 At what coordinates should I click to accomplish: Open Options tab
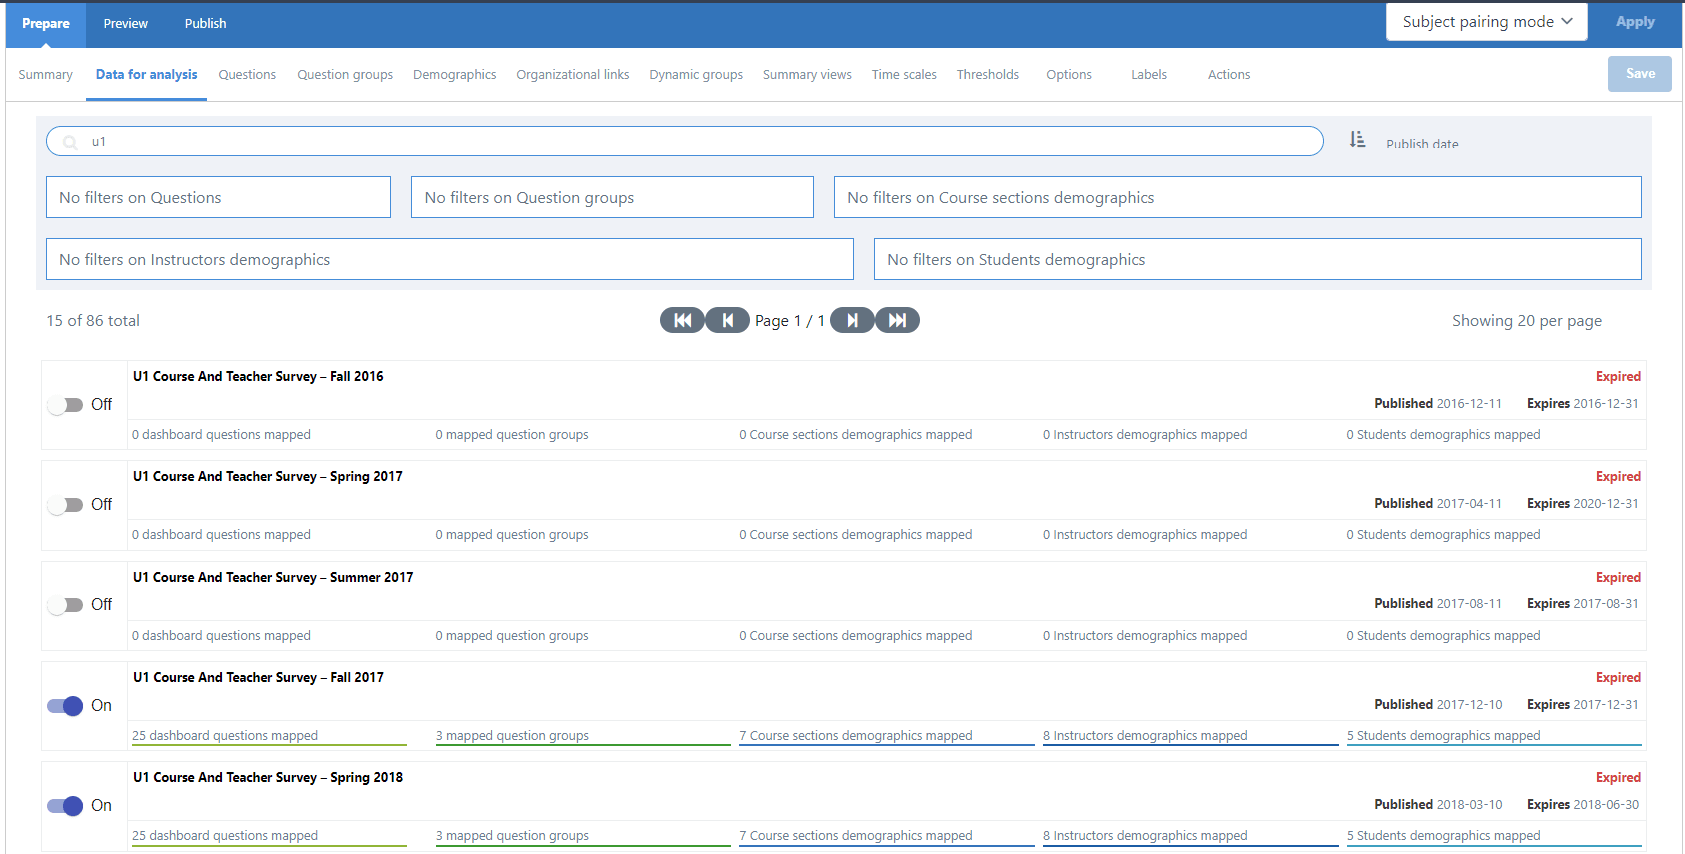[1069, 75]
